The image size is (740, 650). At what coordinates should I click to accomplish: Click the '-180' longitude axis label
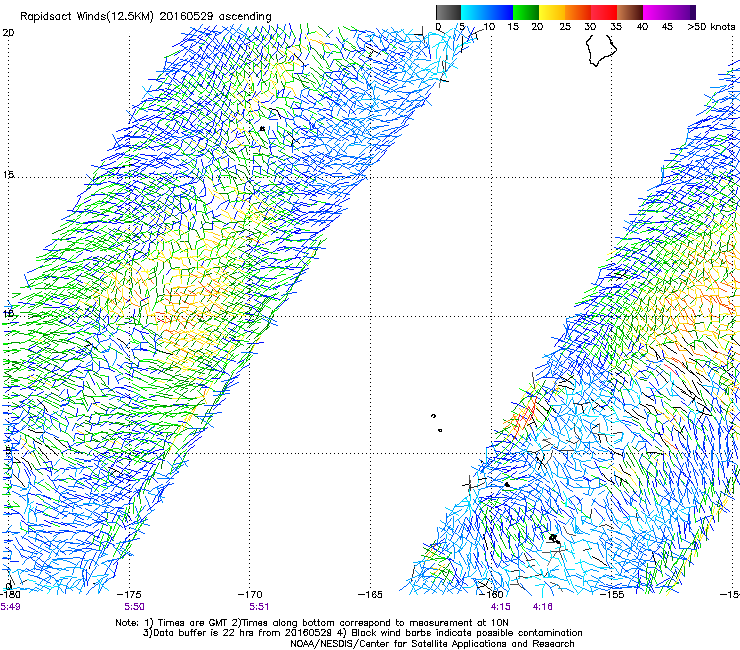pos(10,595)
